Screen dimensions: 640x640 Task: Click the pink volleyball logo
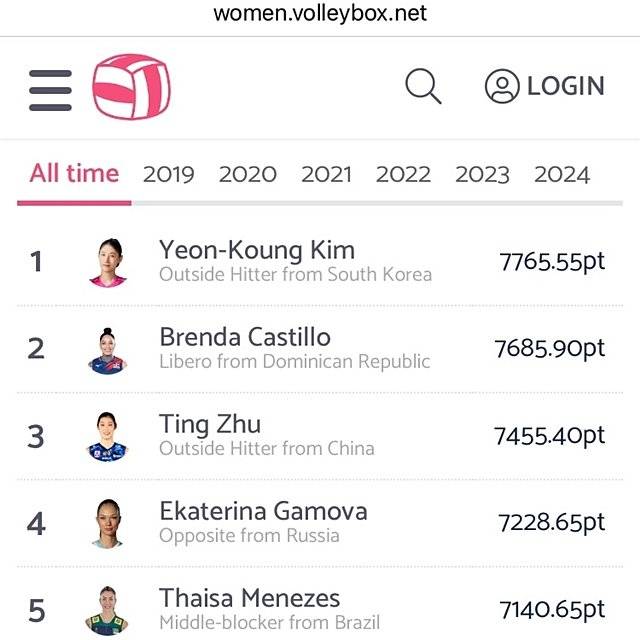pyautogui.click(x=131, y=88)
